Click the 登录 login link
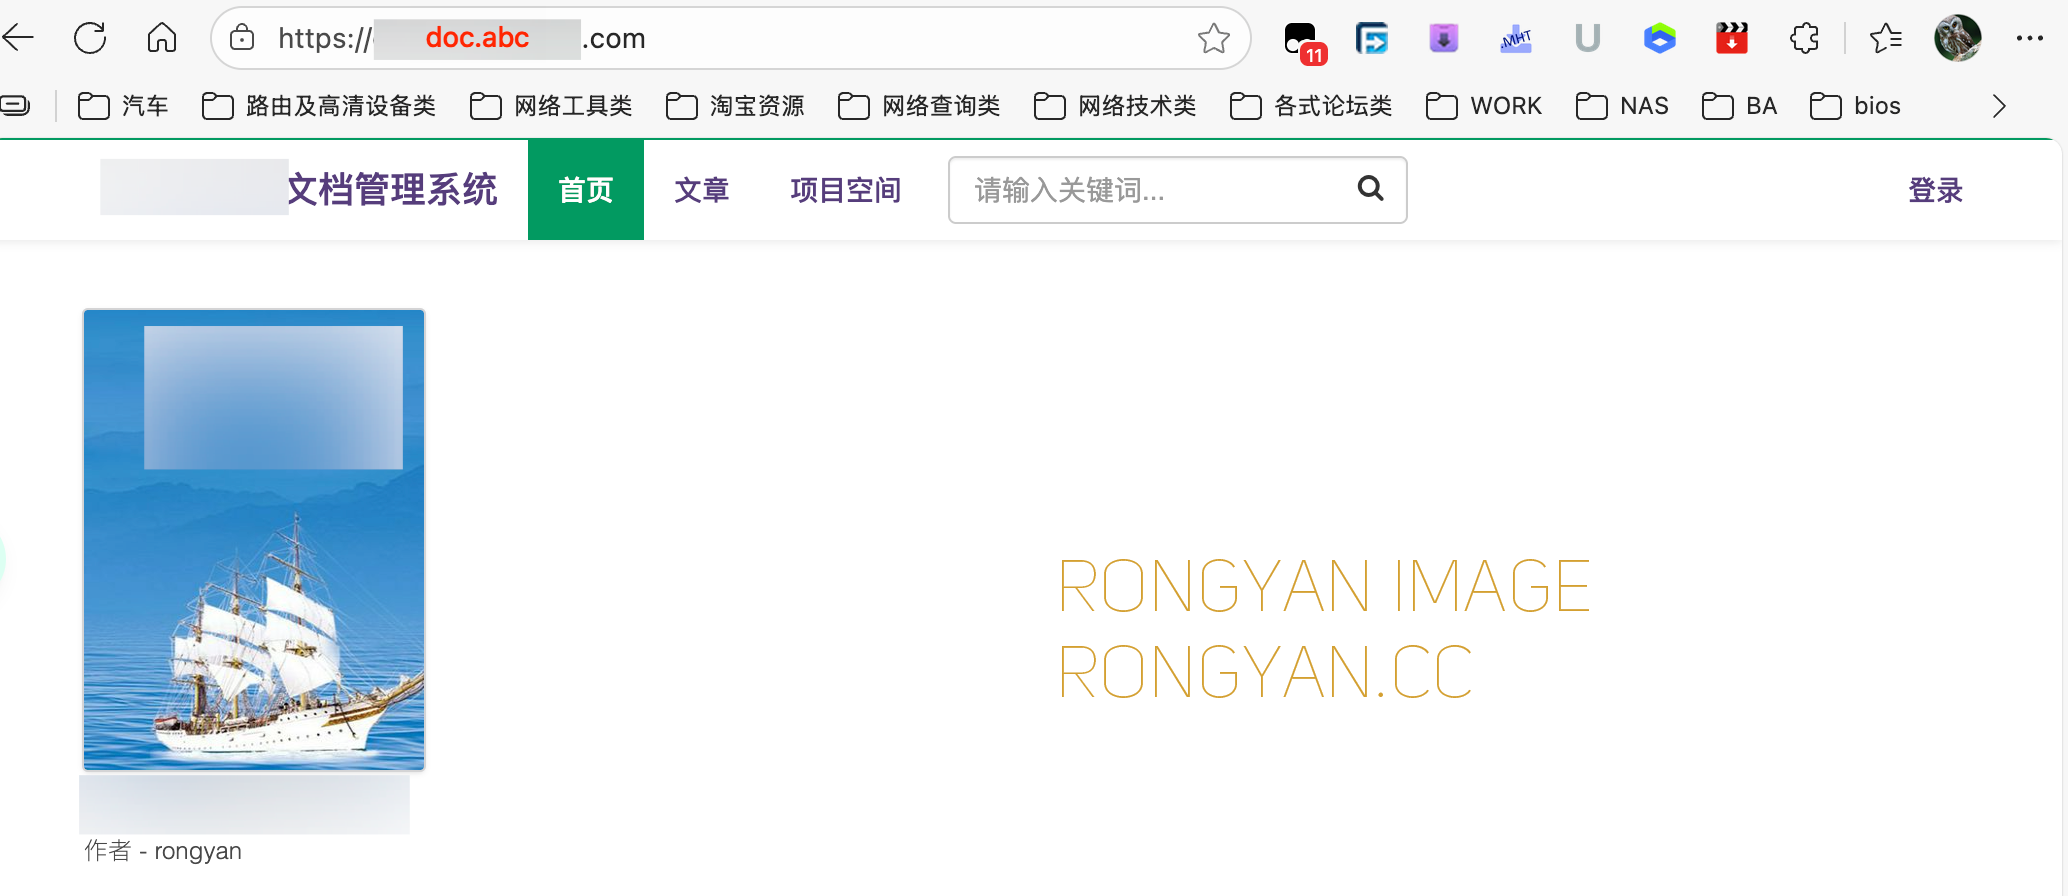The width and height of the screenshot is (2068, 896). [1935, 190]
